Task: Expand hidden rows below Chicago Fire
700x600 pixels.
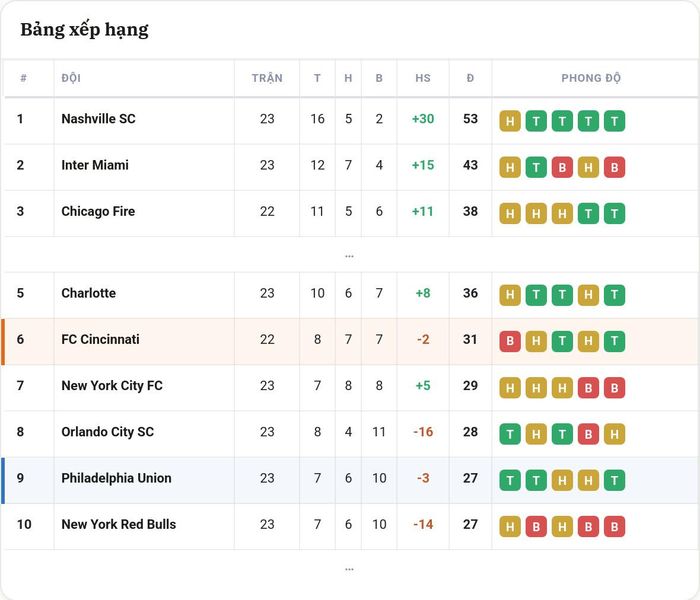Action: coord(349,256)
